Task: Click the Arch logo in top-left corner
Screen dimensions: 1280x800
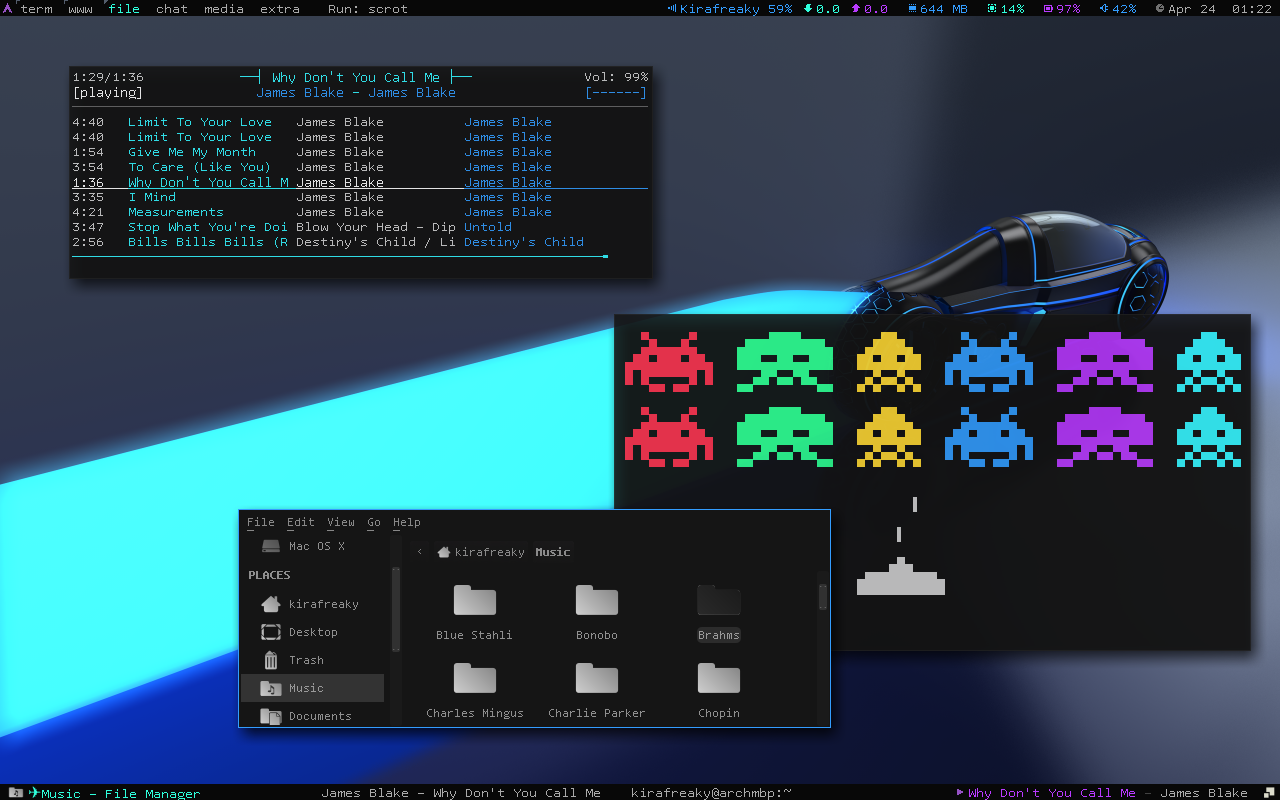Action: tap(8, 8)
